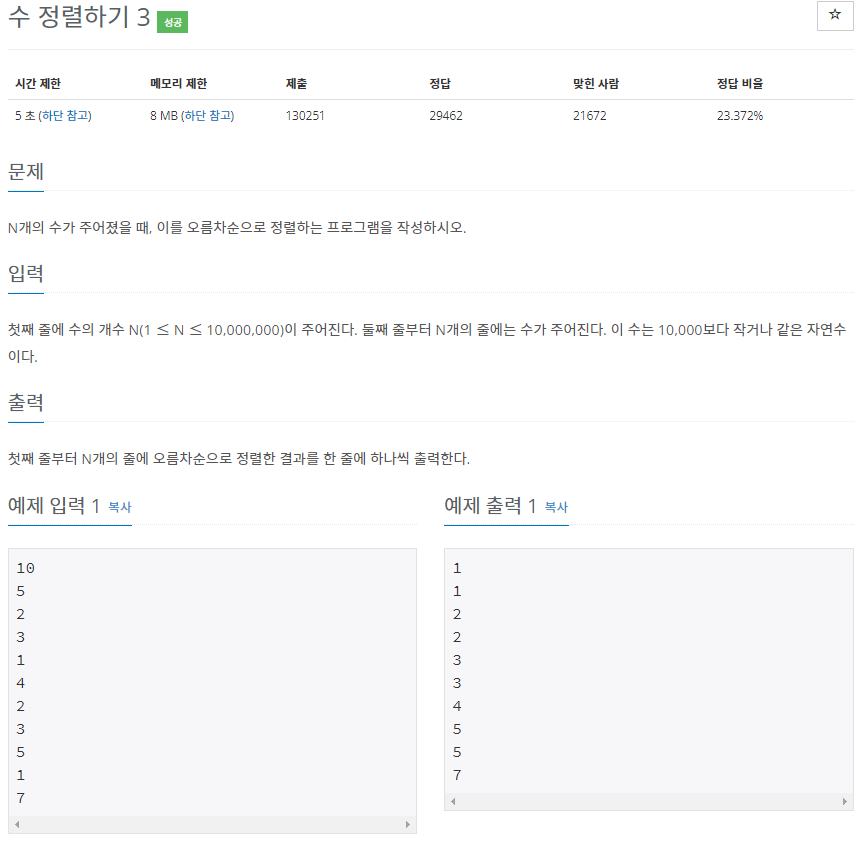
Task: Click the star favorite button
Action: pyautogui.click(x=835, y=15)
